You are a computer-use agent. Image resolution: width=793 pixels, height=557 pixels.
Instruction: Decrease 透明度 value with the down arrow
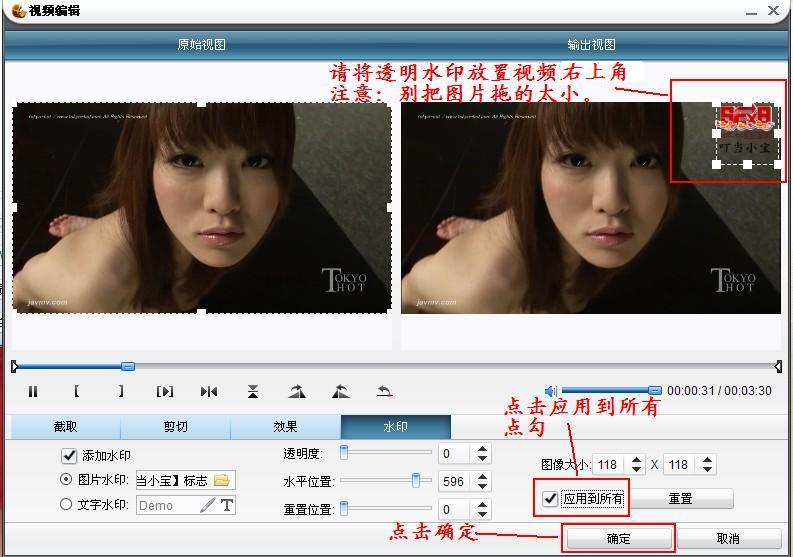(482, 458)
